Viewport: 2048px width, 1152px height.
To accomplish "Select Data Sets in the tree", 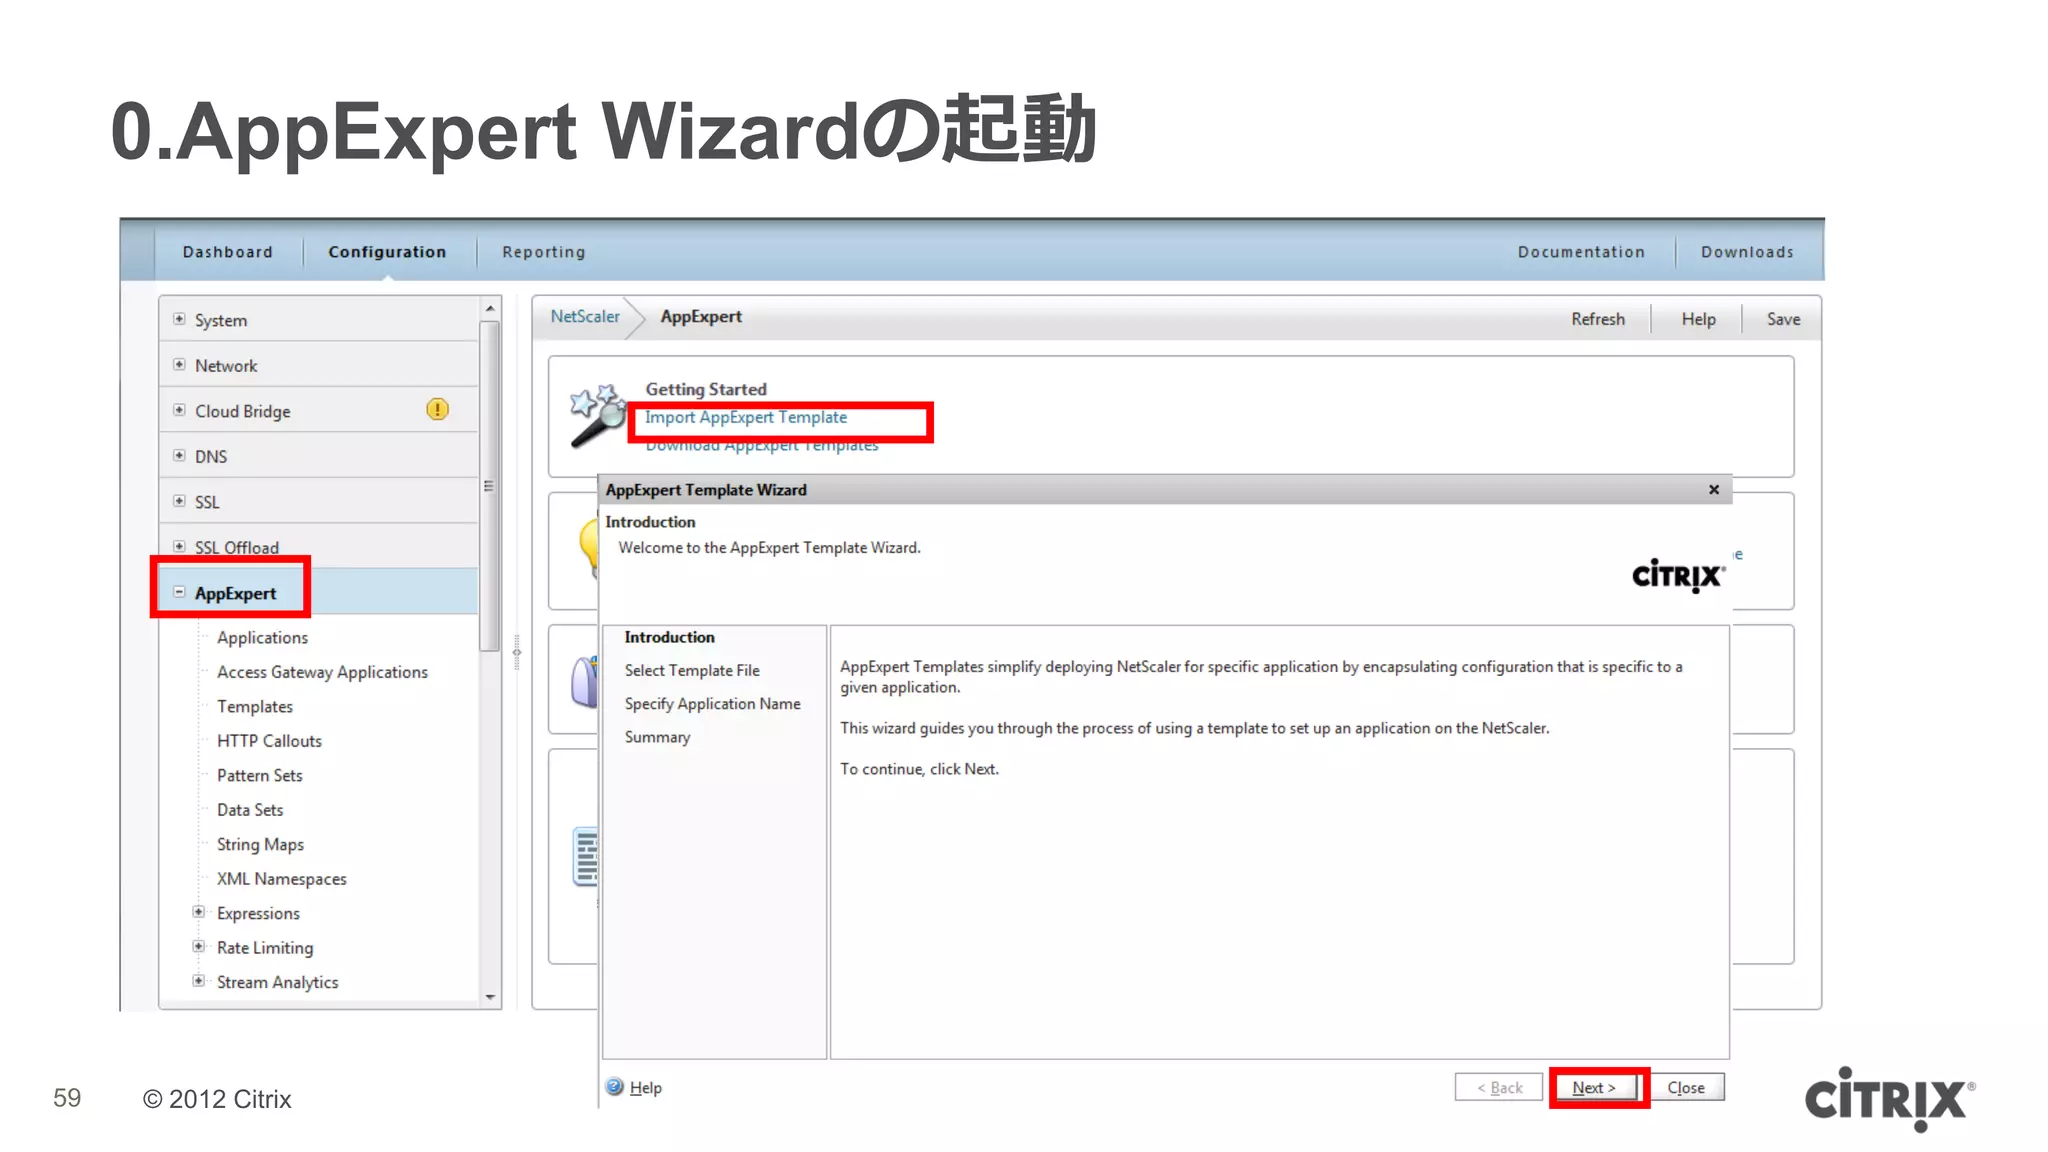I will [250, 809].
